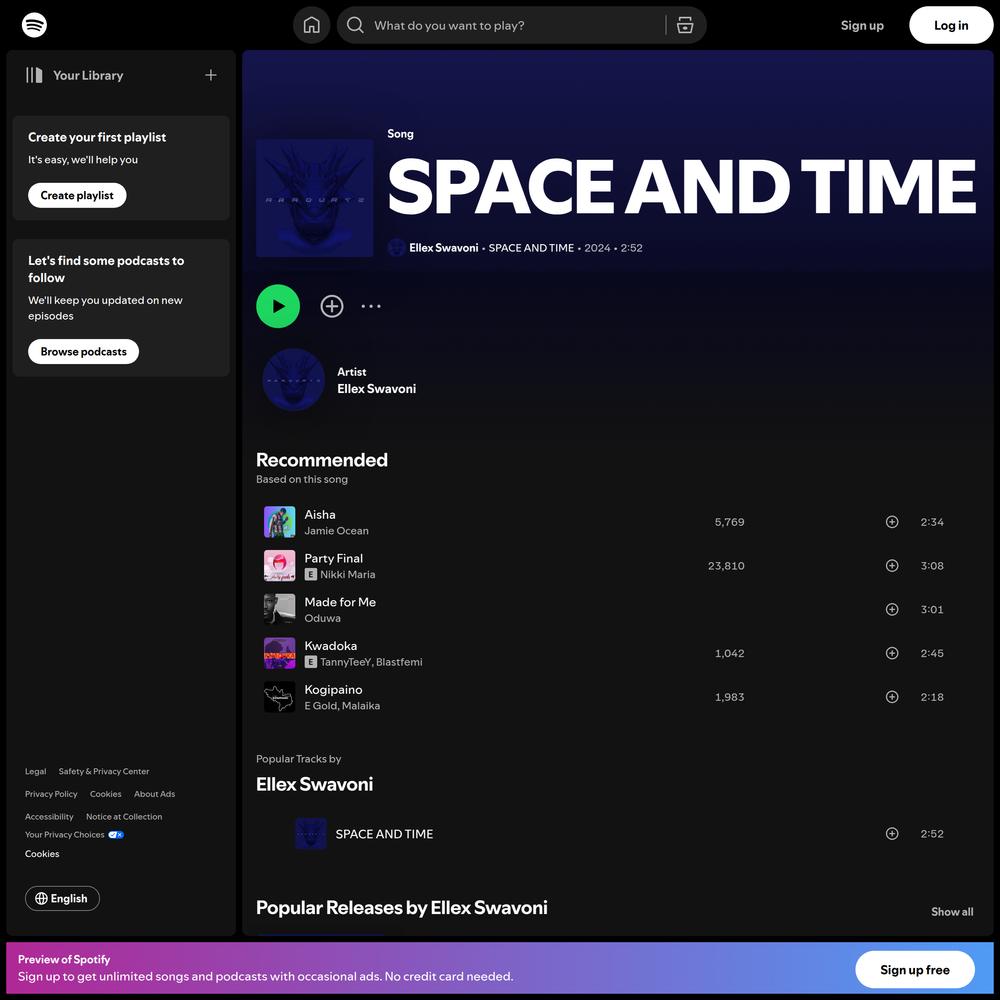Open artist Blastfemi
This screenshot has width=1000, height=1000.
pos(399,662)
